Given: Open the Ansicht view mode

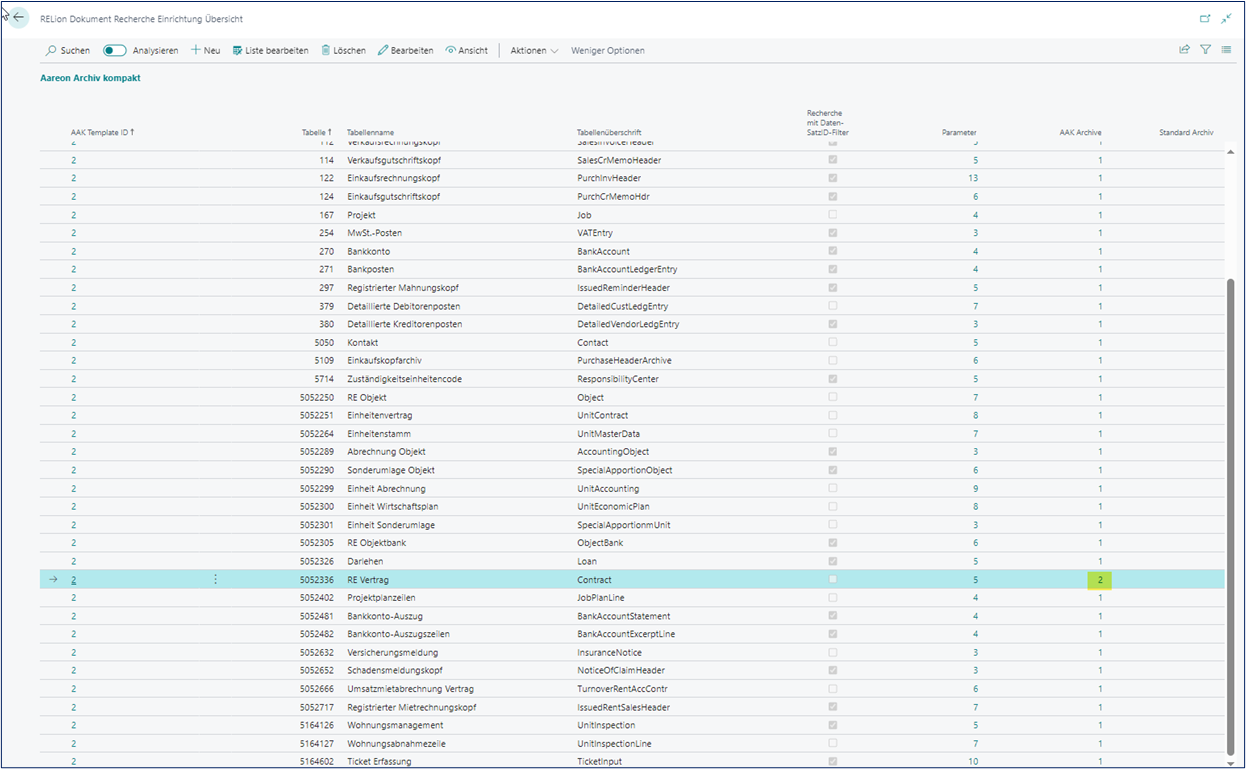Looking at the screenshot, I should (x=451, y=50).
